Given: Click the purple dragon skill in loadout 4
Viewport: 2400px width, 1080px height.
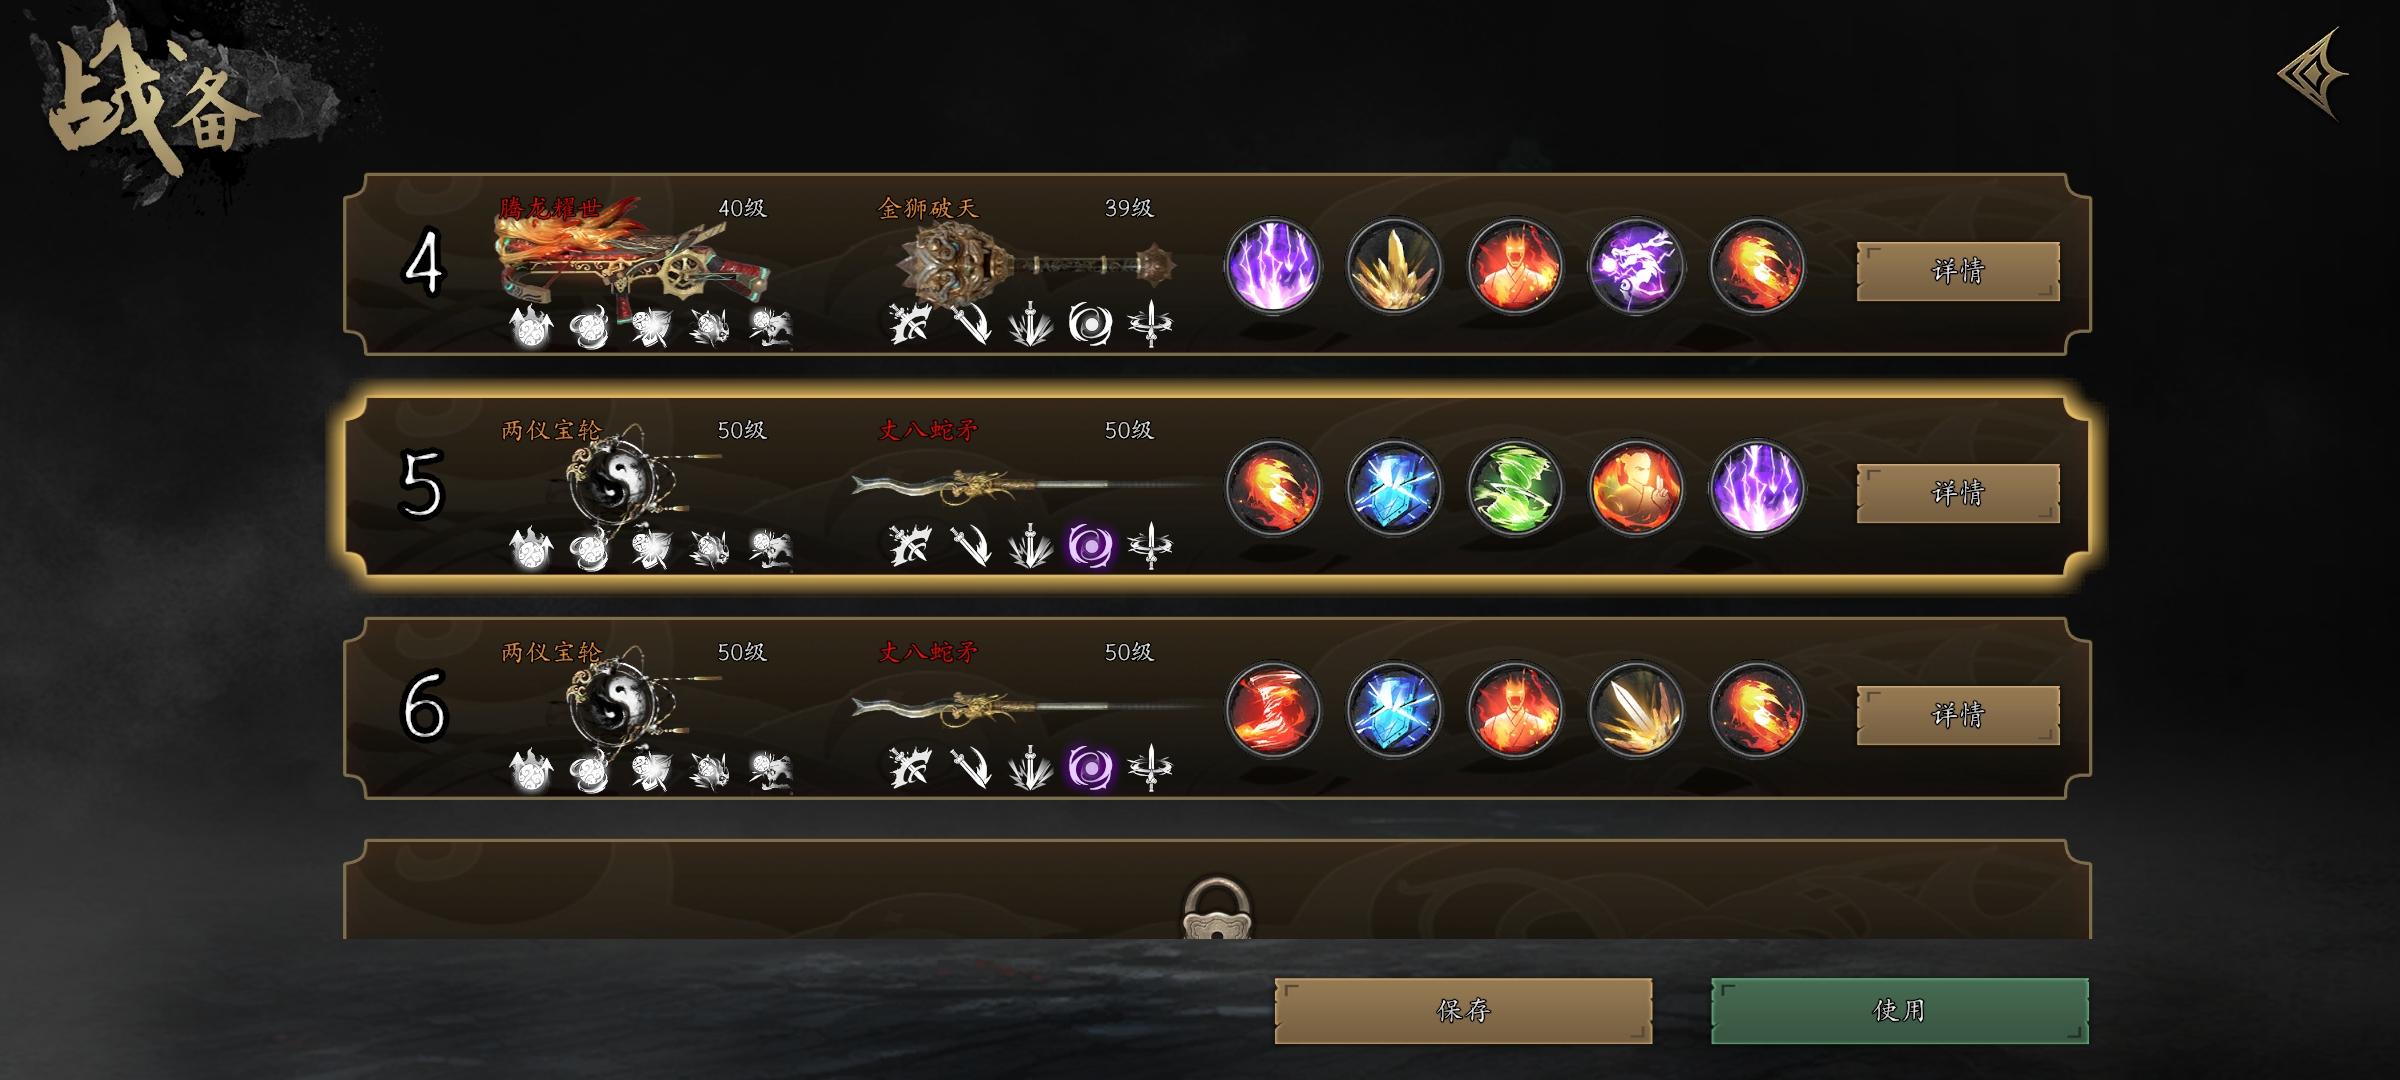Looking at the screenshot, I should (x=1636, y=267).
